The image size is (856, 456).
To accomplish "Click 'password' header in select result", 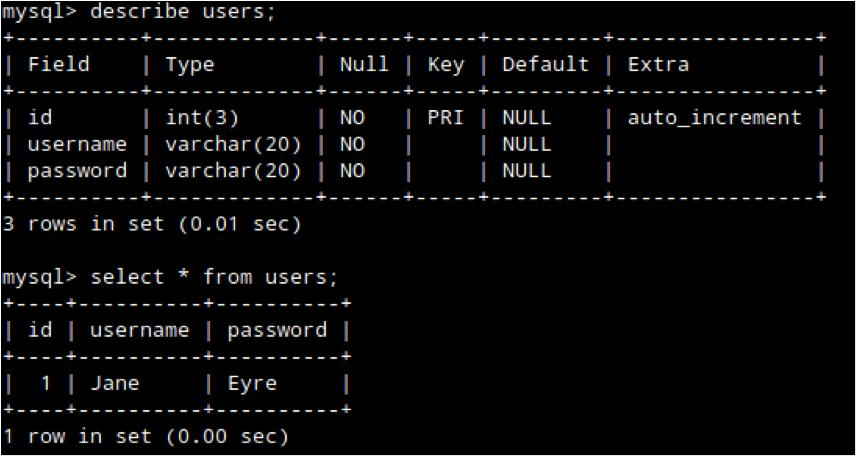I will 277,330.
